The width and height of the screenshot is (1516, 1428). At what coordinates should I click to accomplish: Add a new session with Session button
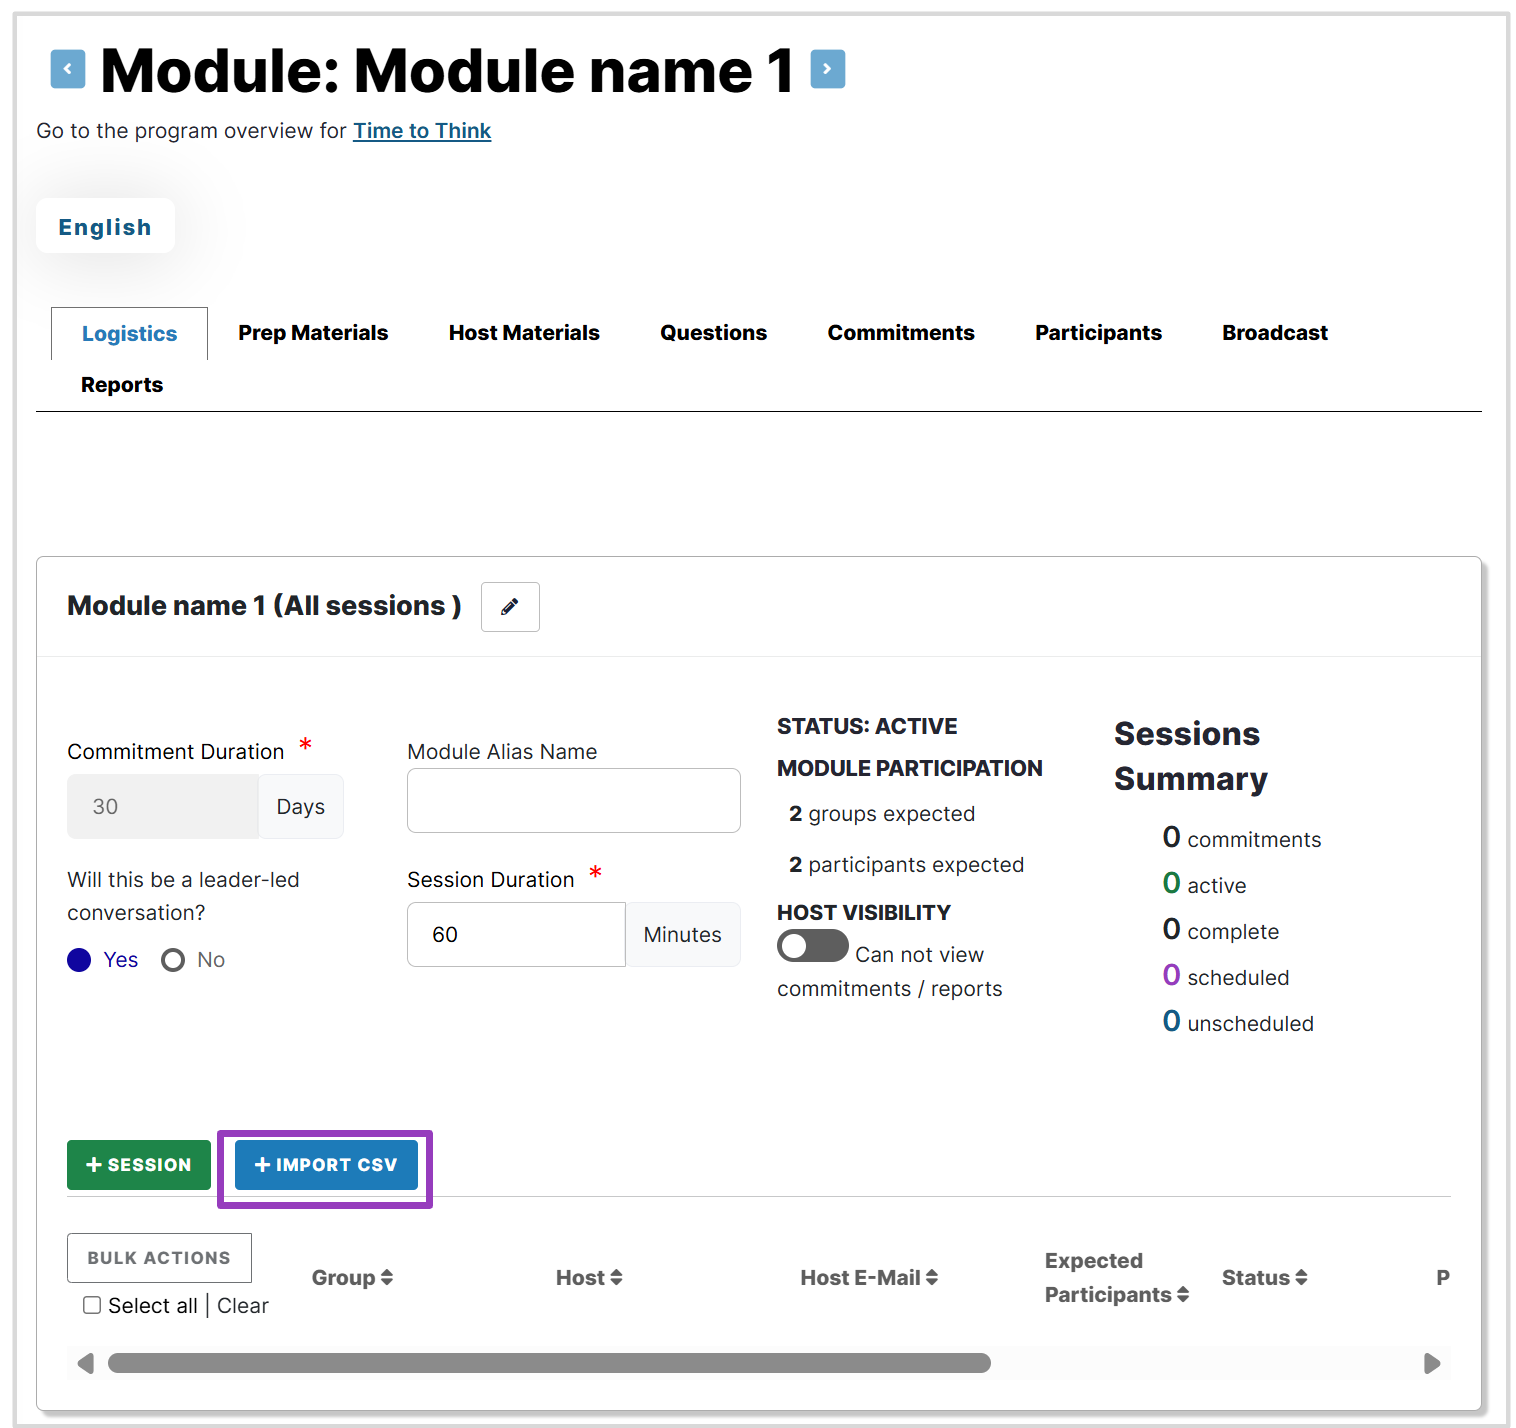[139, 1165]
